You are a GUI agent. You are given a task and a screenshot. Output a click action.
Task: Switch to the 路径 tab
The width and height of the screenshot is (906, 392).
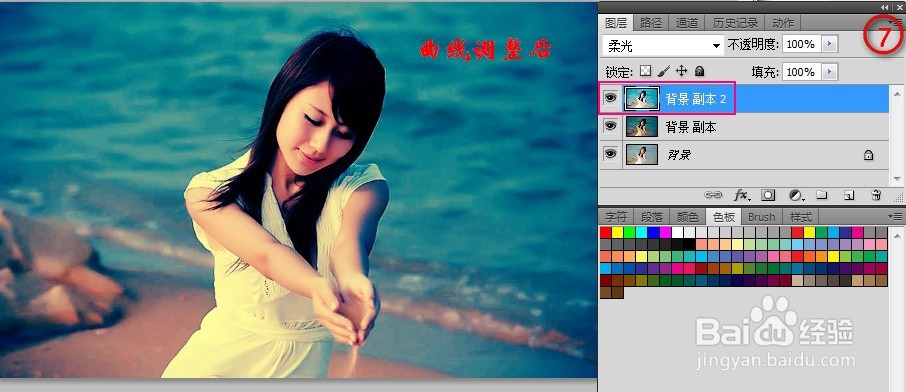(x=651, y=23)
